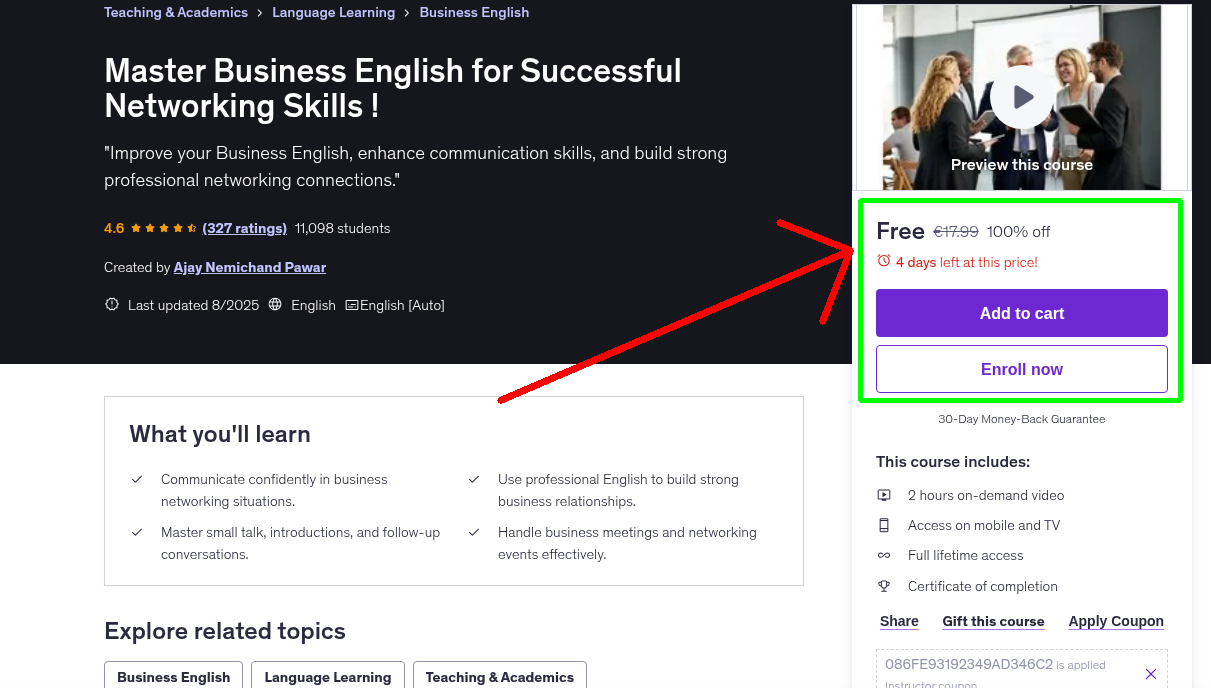Click Enroll now
The image size is (1211, 688).
coord(1021,369)
